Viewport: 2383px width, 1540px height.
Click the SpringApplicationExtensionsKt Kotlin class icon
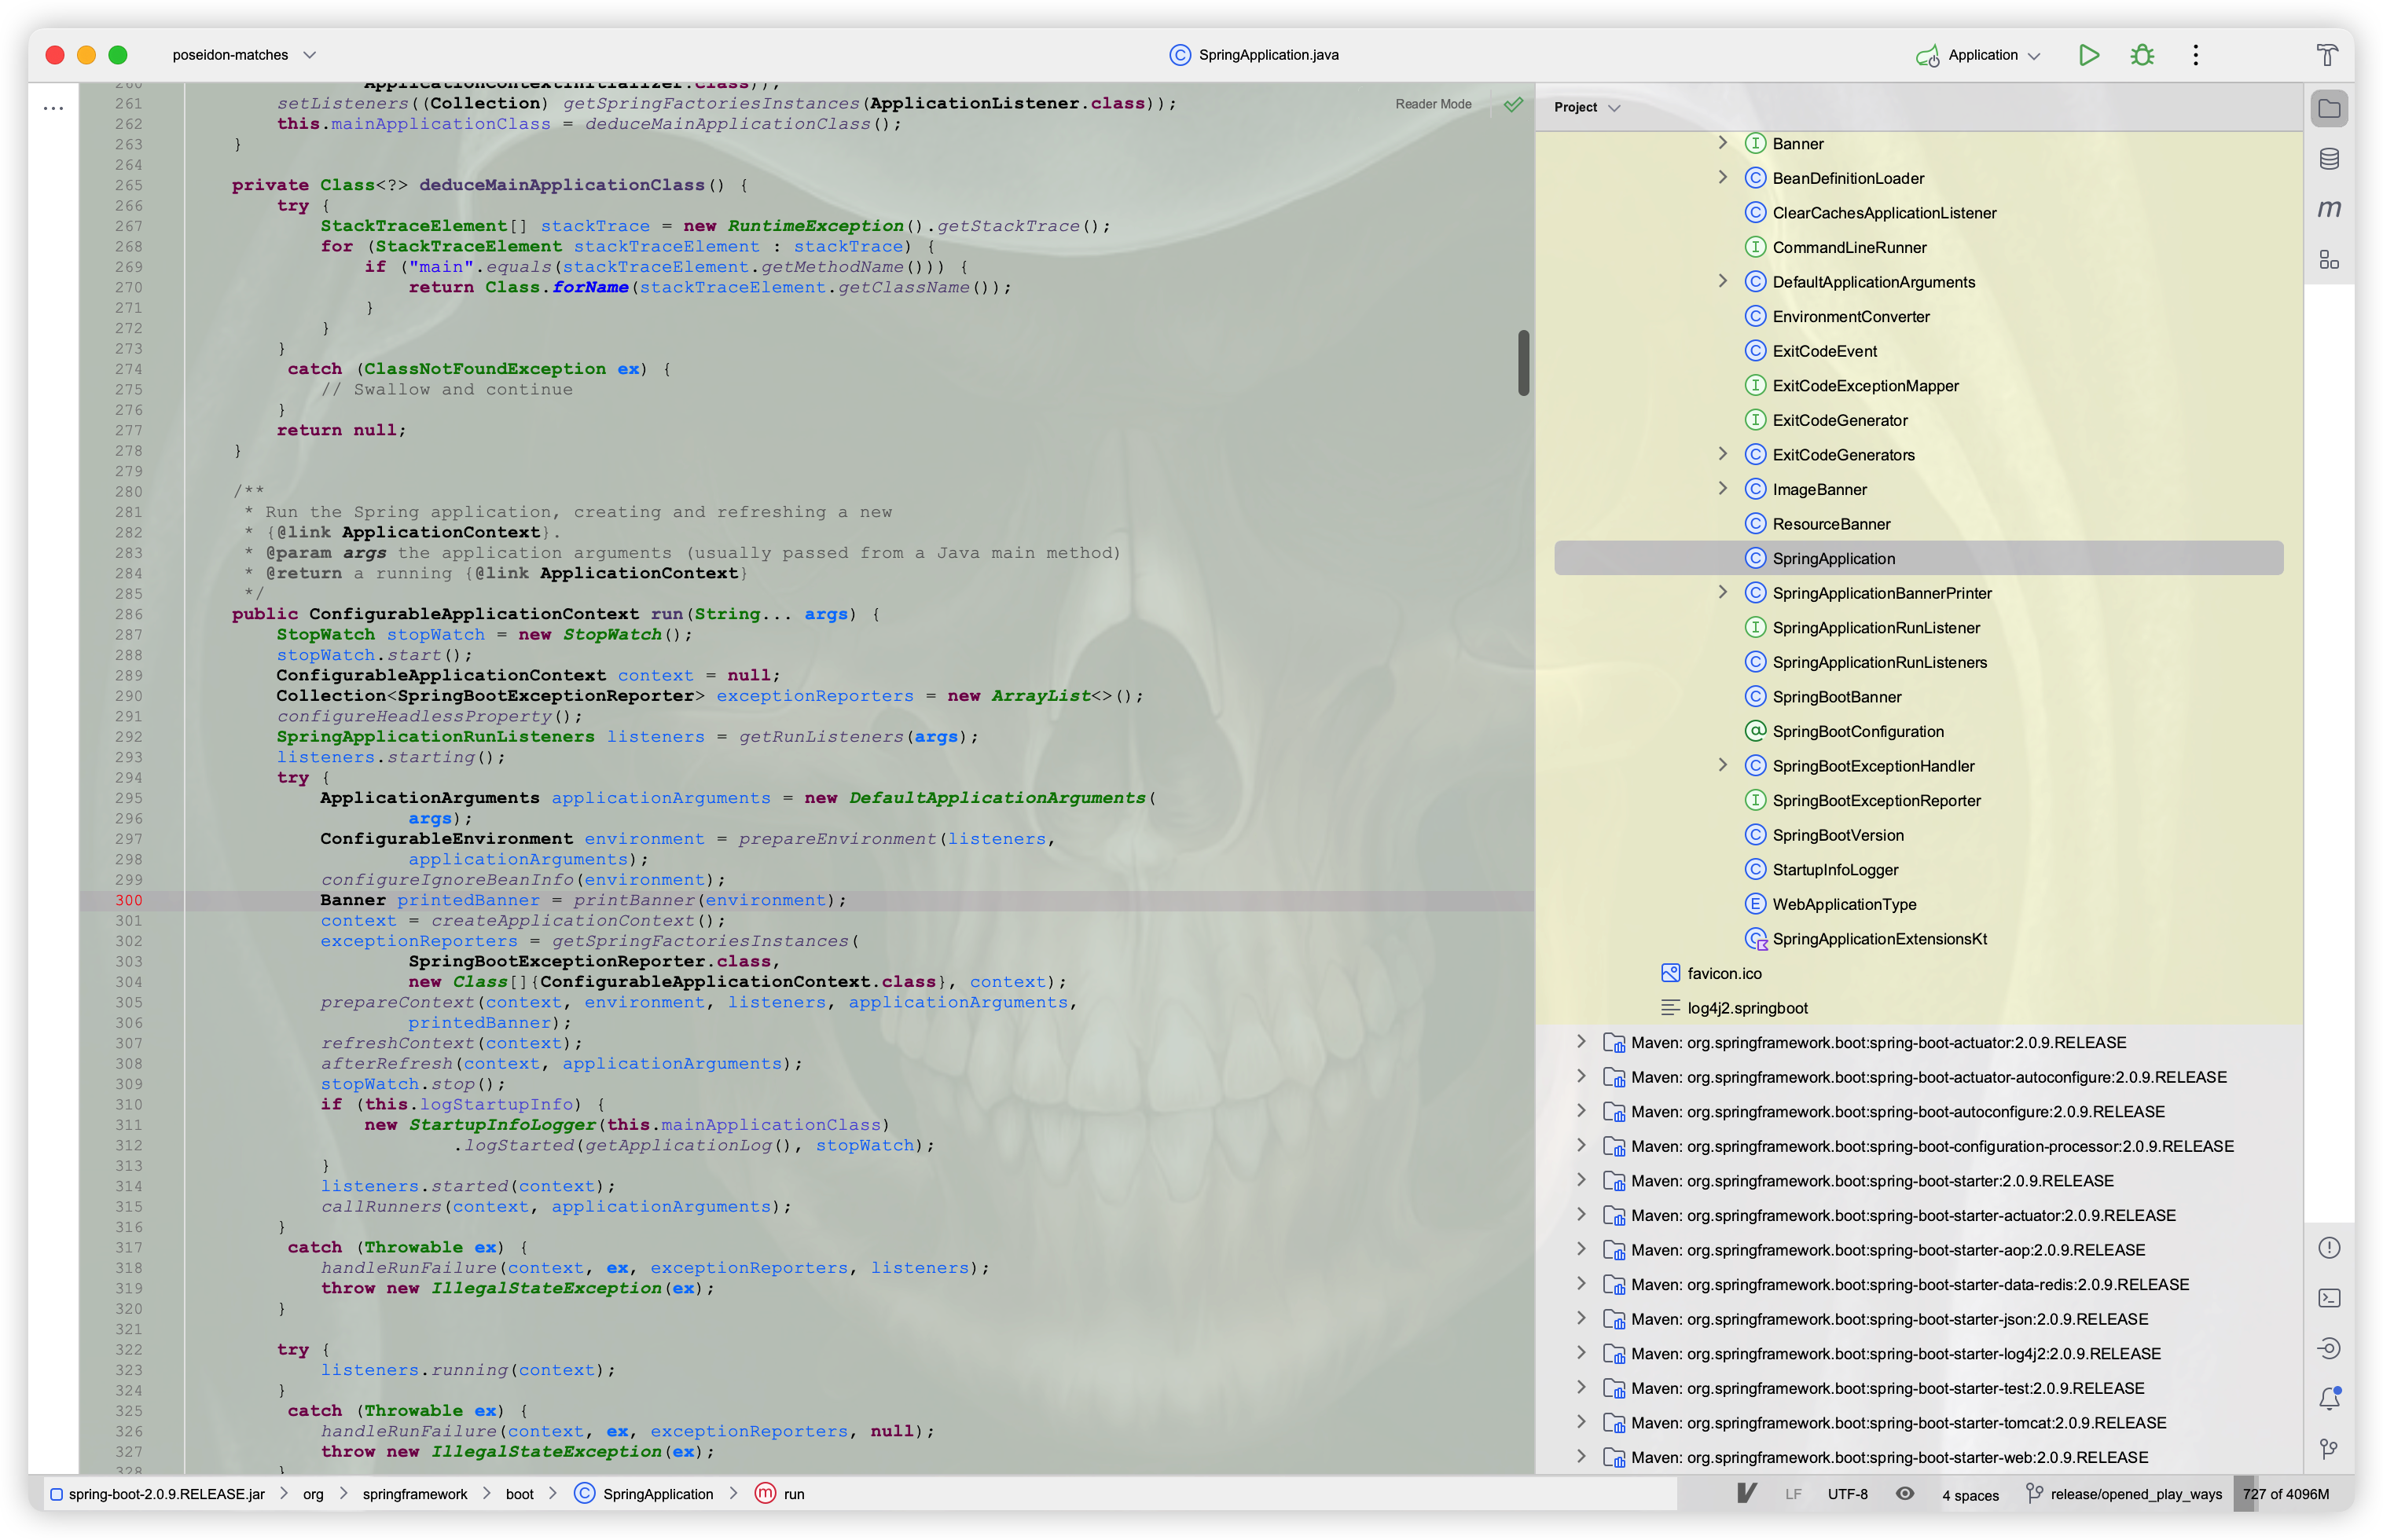(x=1755, y=939)
